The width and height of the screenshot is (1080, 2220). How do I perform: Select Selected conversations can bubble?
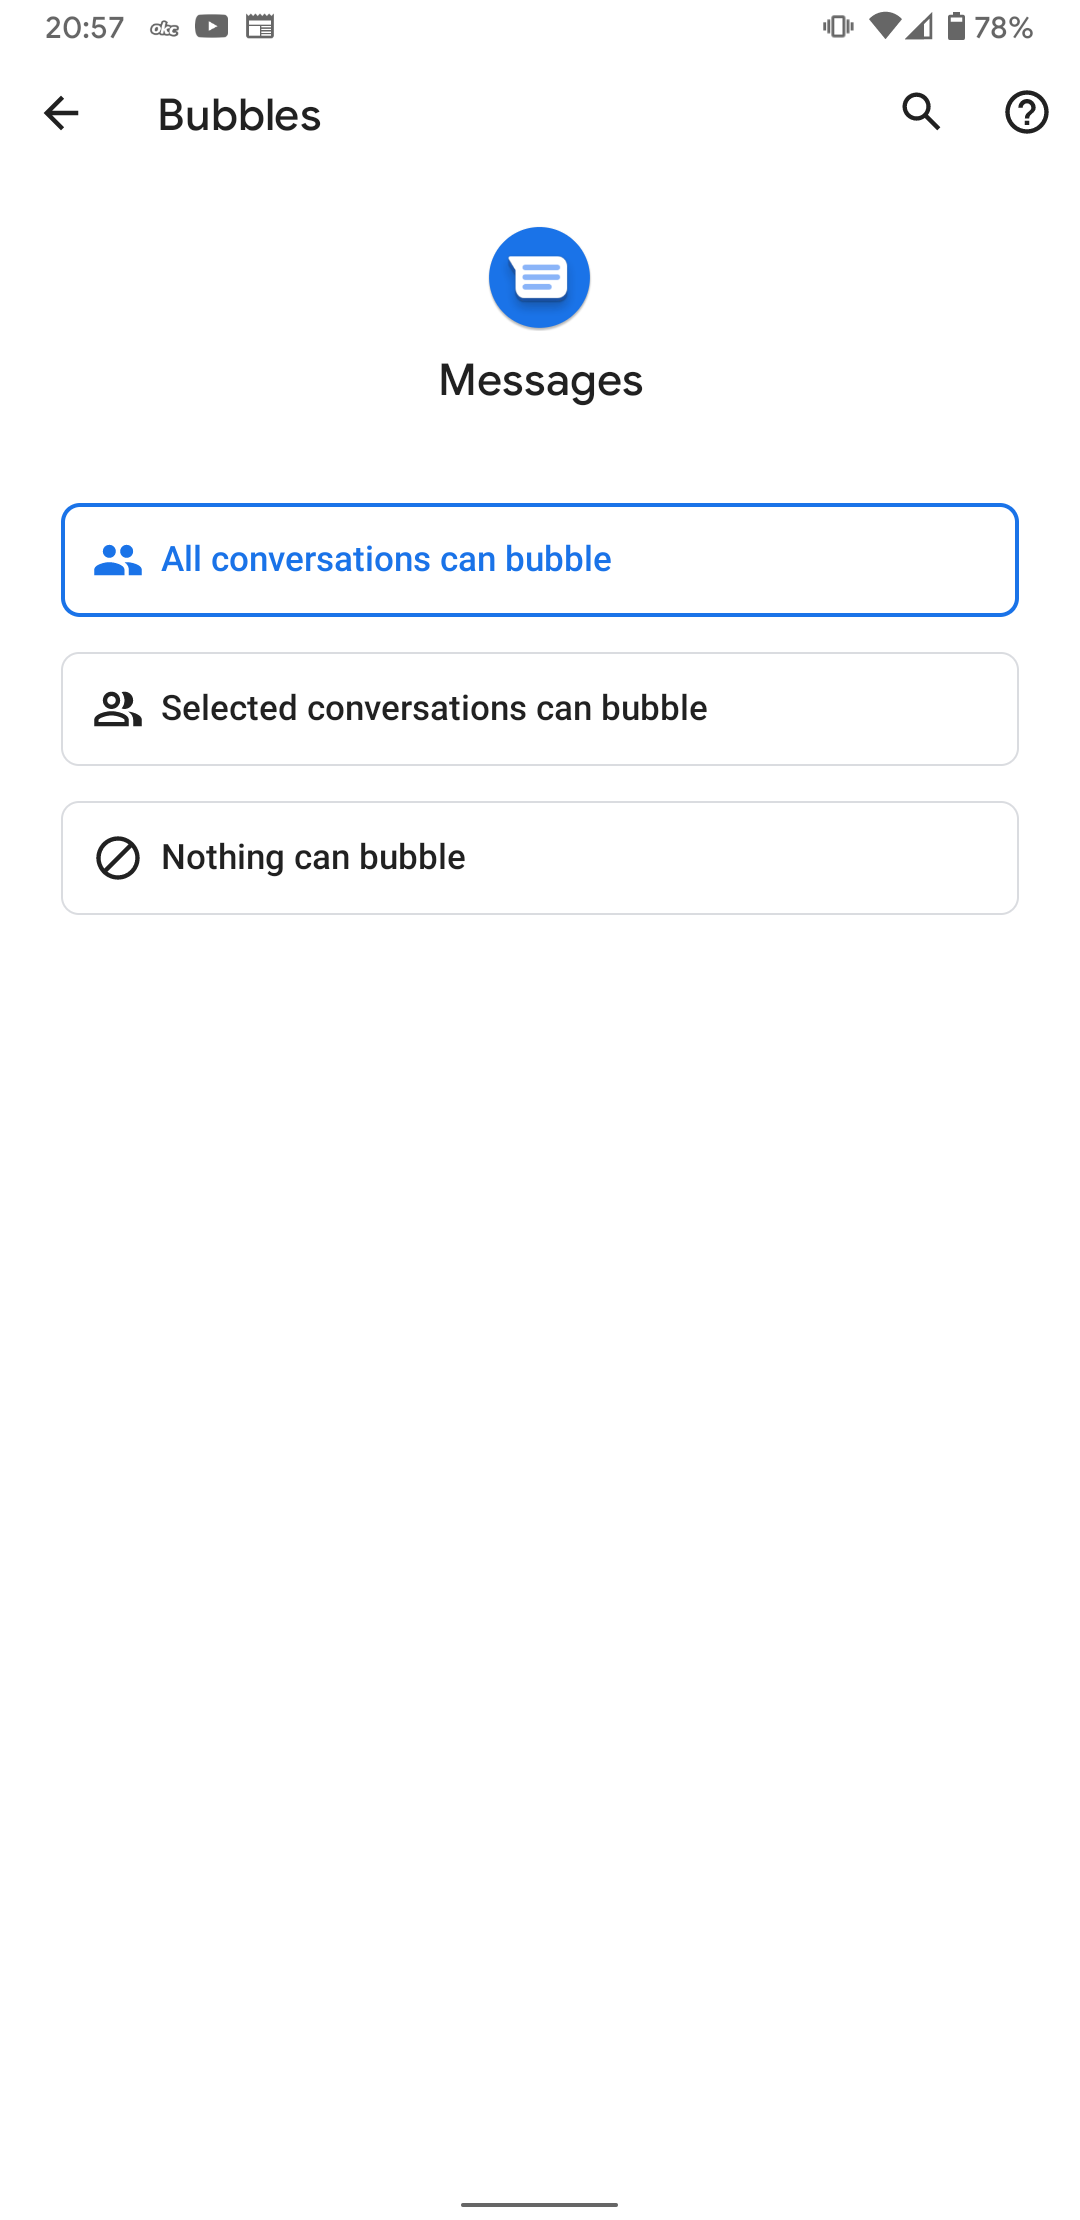tap(539, 708)
